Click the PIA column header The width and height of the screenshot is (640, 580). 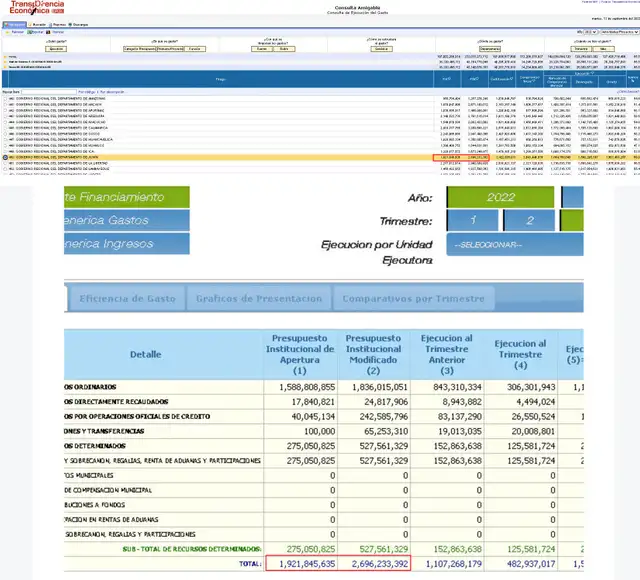[x=447, y=79]
